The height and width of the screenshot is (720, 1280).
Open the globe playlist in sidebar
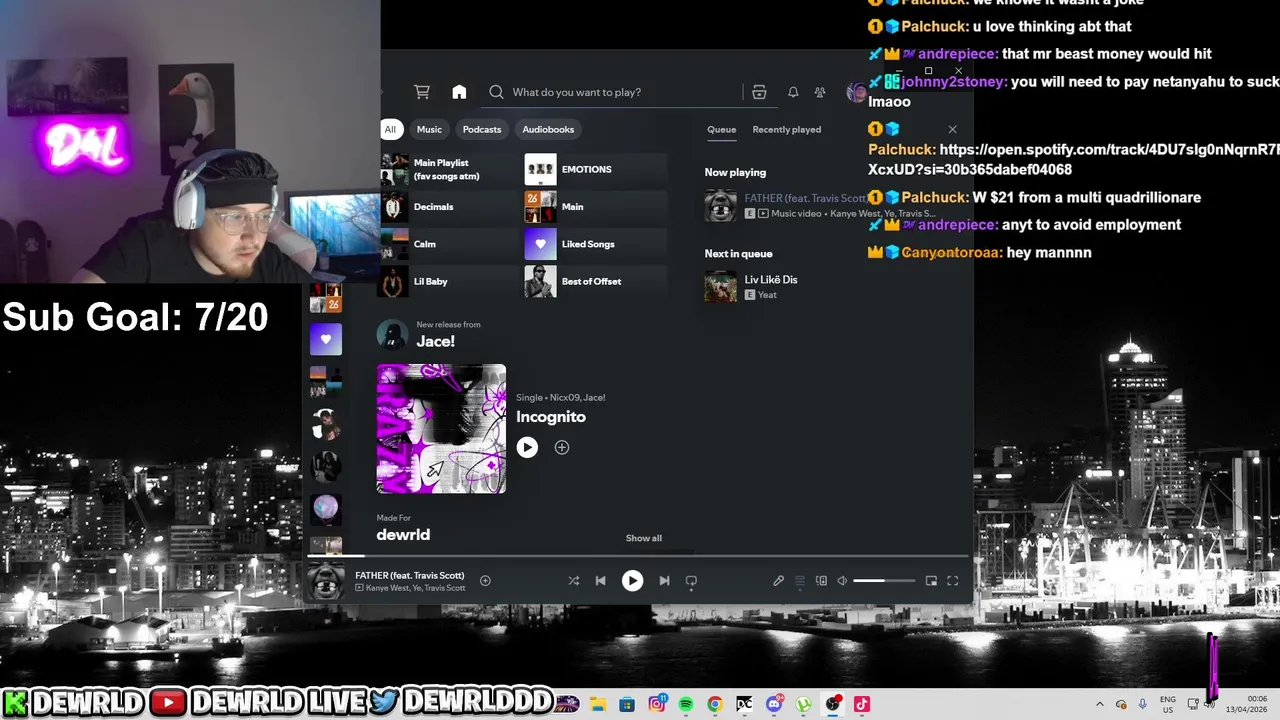pyautogui.click(x=325, y=508)
